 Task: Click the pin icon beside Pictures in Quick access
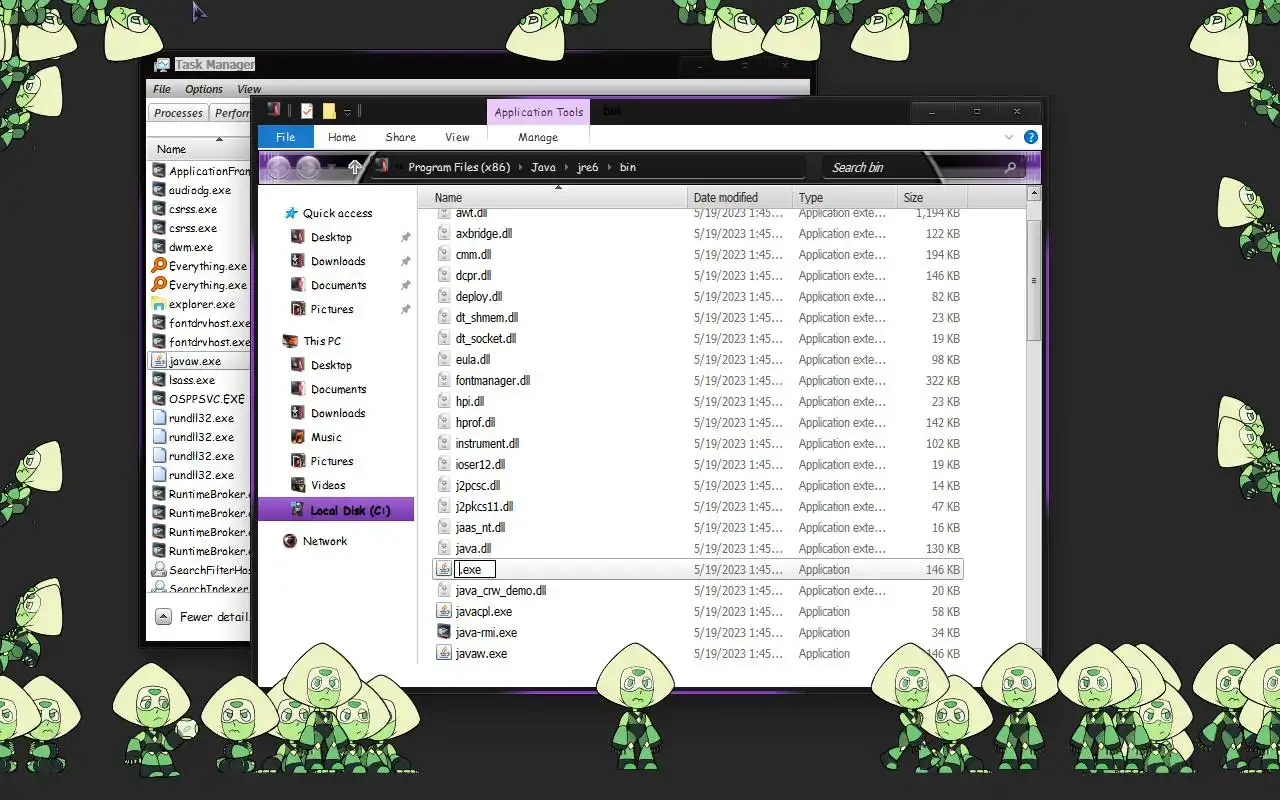(405, 309)
